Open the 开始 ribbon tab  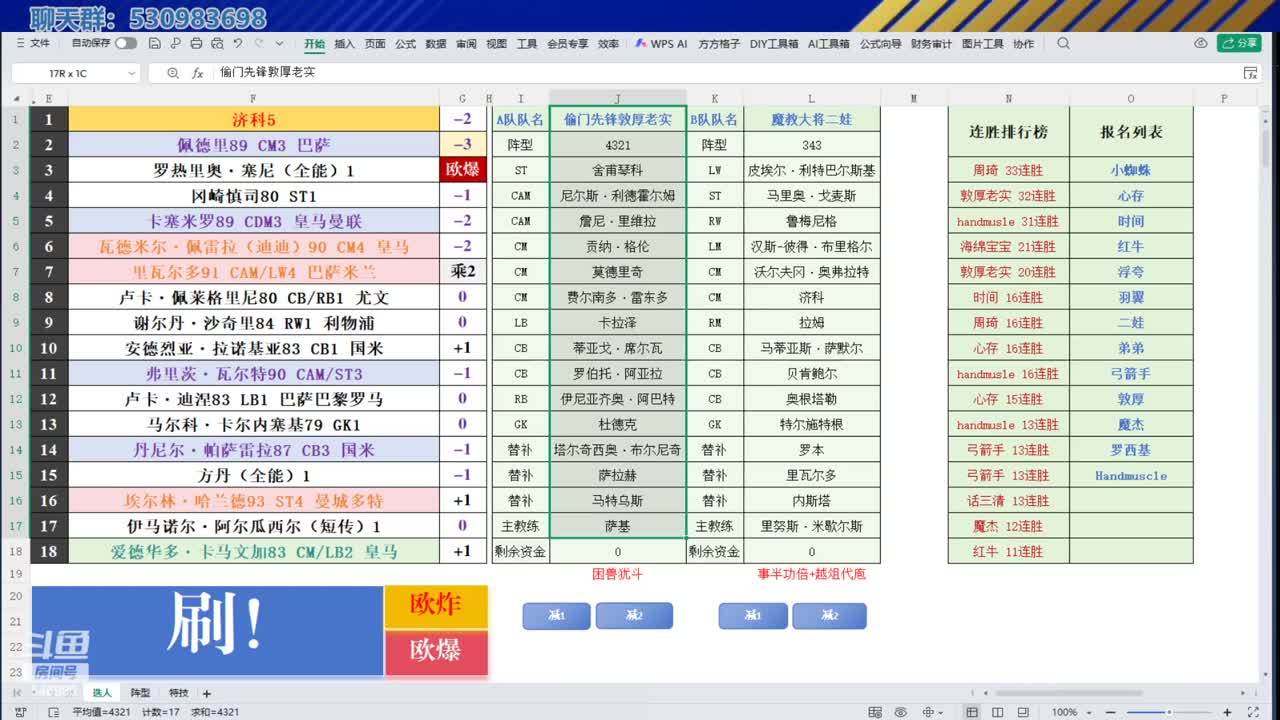pyautogui.click(x=315, y=44)
